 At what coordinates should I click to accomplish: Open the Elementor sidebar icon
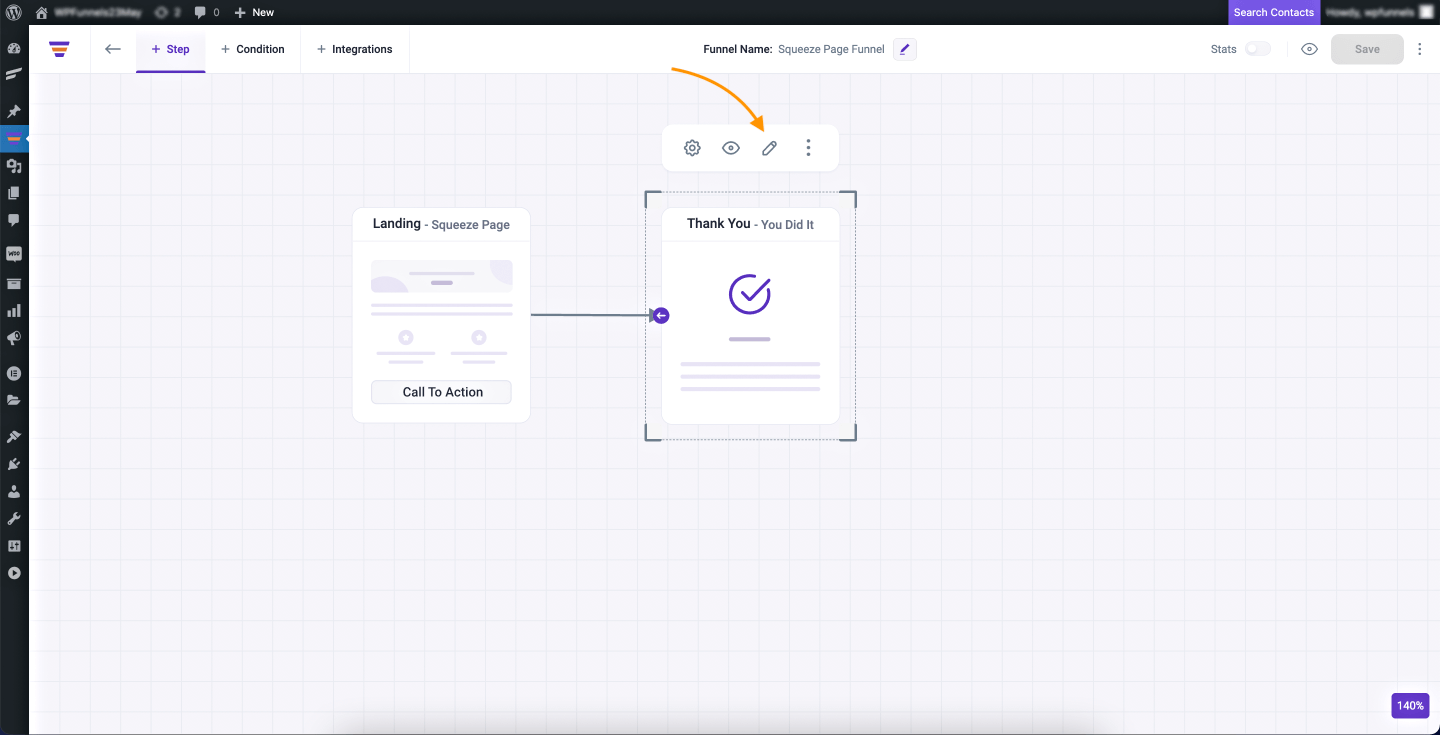(14, 373)
